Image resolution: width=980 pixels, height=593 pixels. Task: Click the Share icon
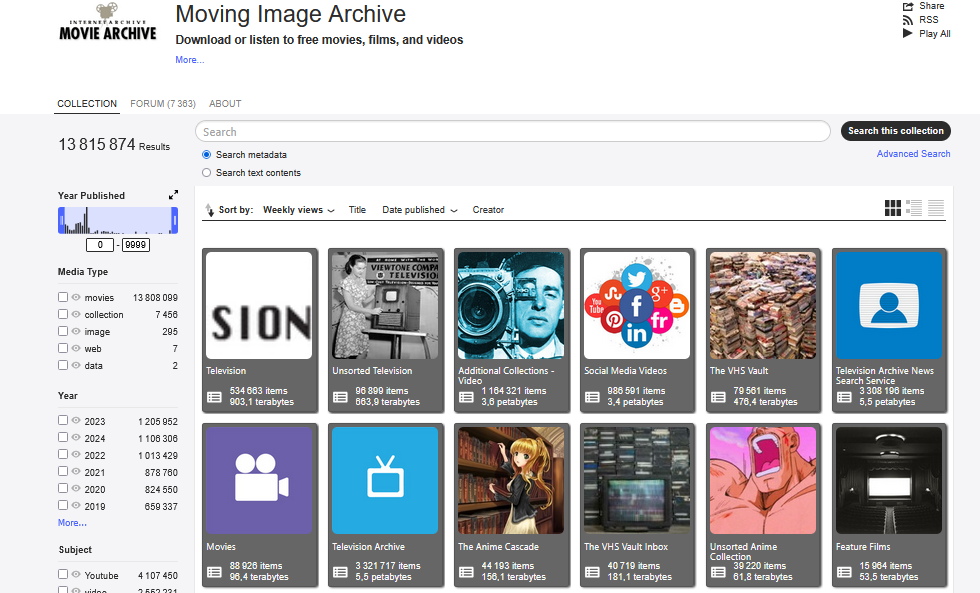(x=907, y=7)
